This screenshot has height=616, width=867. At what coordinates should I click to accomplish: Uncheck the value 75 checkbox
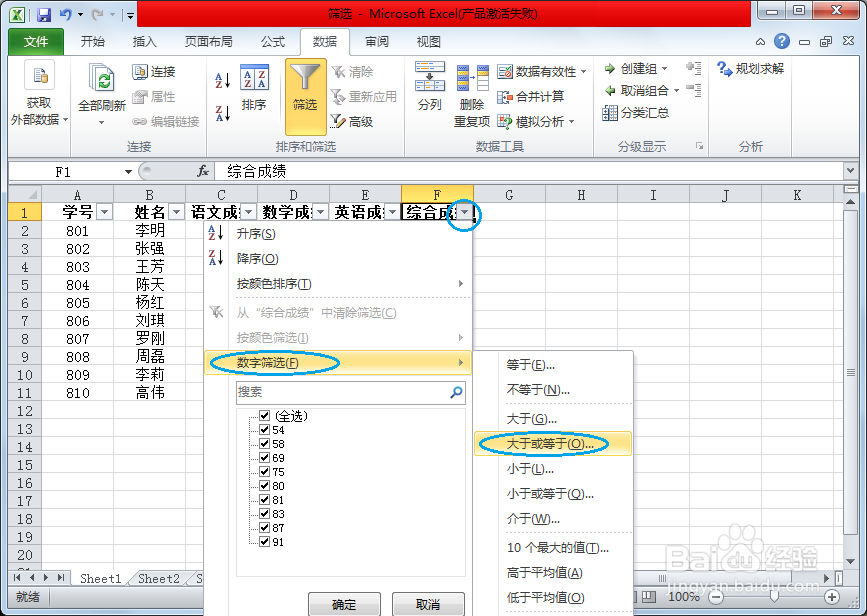pyautogui.click(x=264, y=472)
